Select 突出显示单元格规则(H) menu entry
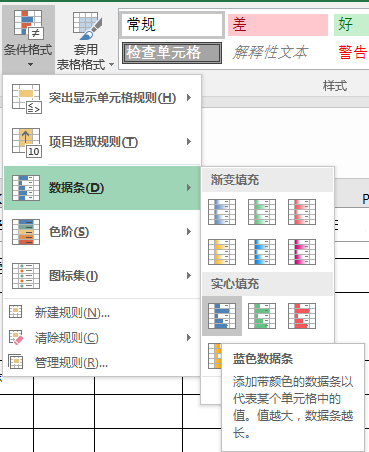369x452 pixels. (102, 98)
